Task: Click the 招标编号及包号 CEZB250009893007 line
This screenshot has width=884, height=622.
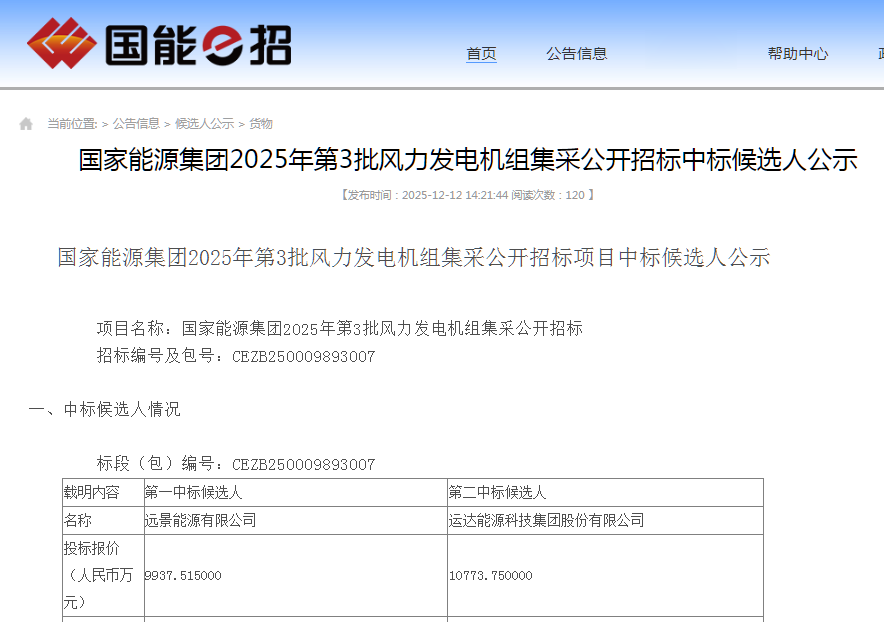Action: coord(236,356)
